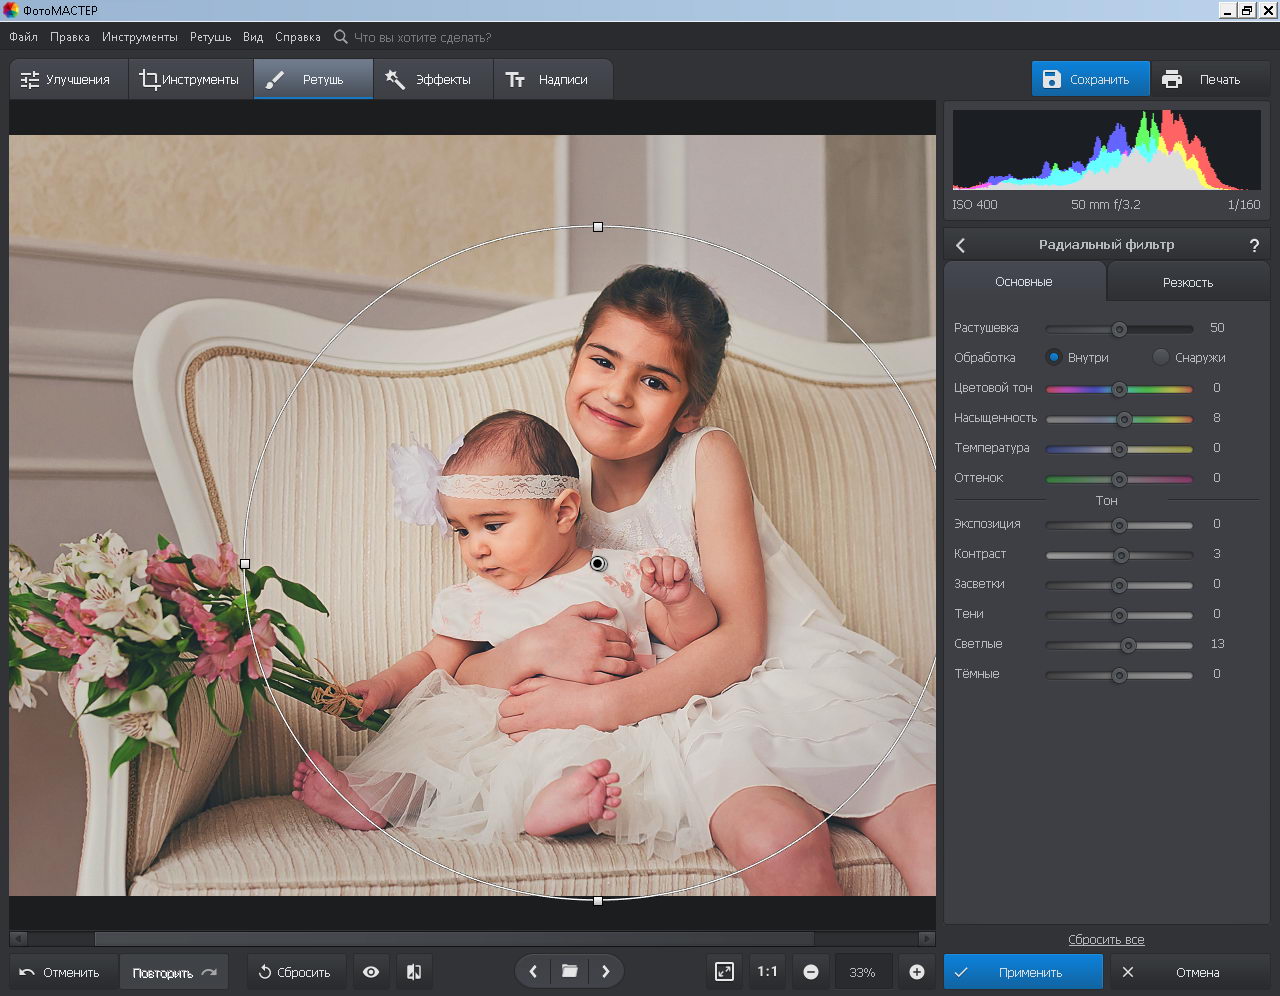Click the fit-to-screen icon

[x=724, y=972]
